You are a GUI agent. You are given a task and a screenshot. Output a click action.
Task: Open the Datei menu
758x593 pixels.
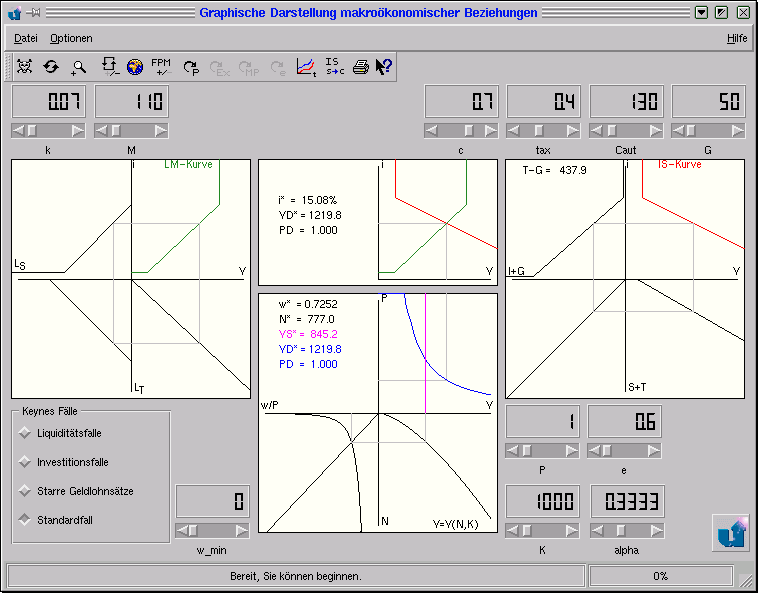click(26, 38)
